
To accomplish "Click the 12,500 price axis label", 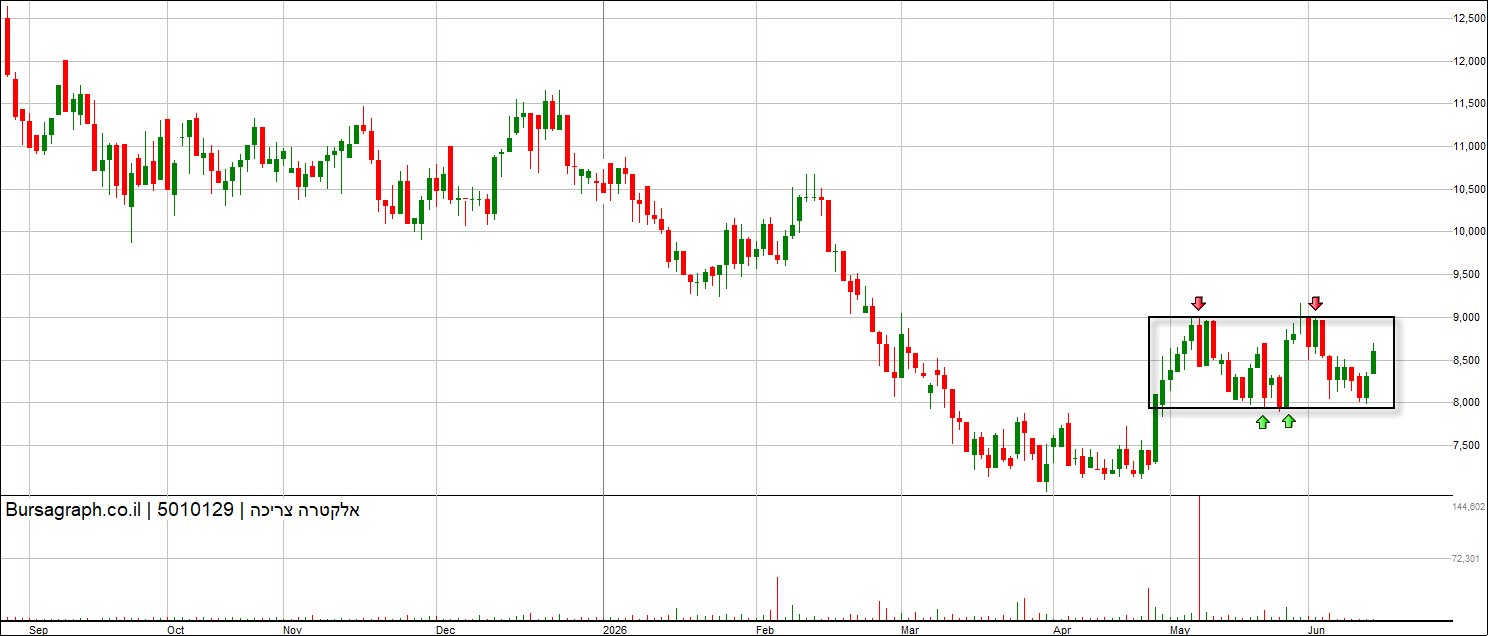I will click(x=1470, y=18).
